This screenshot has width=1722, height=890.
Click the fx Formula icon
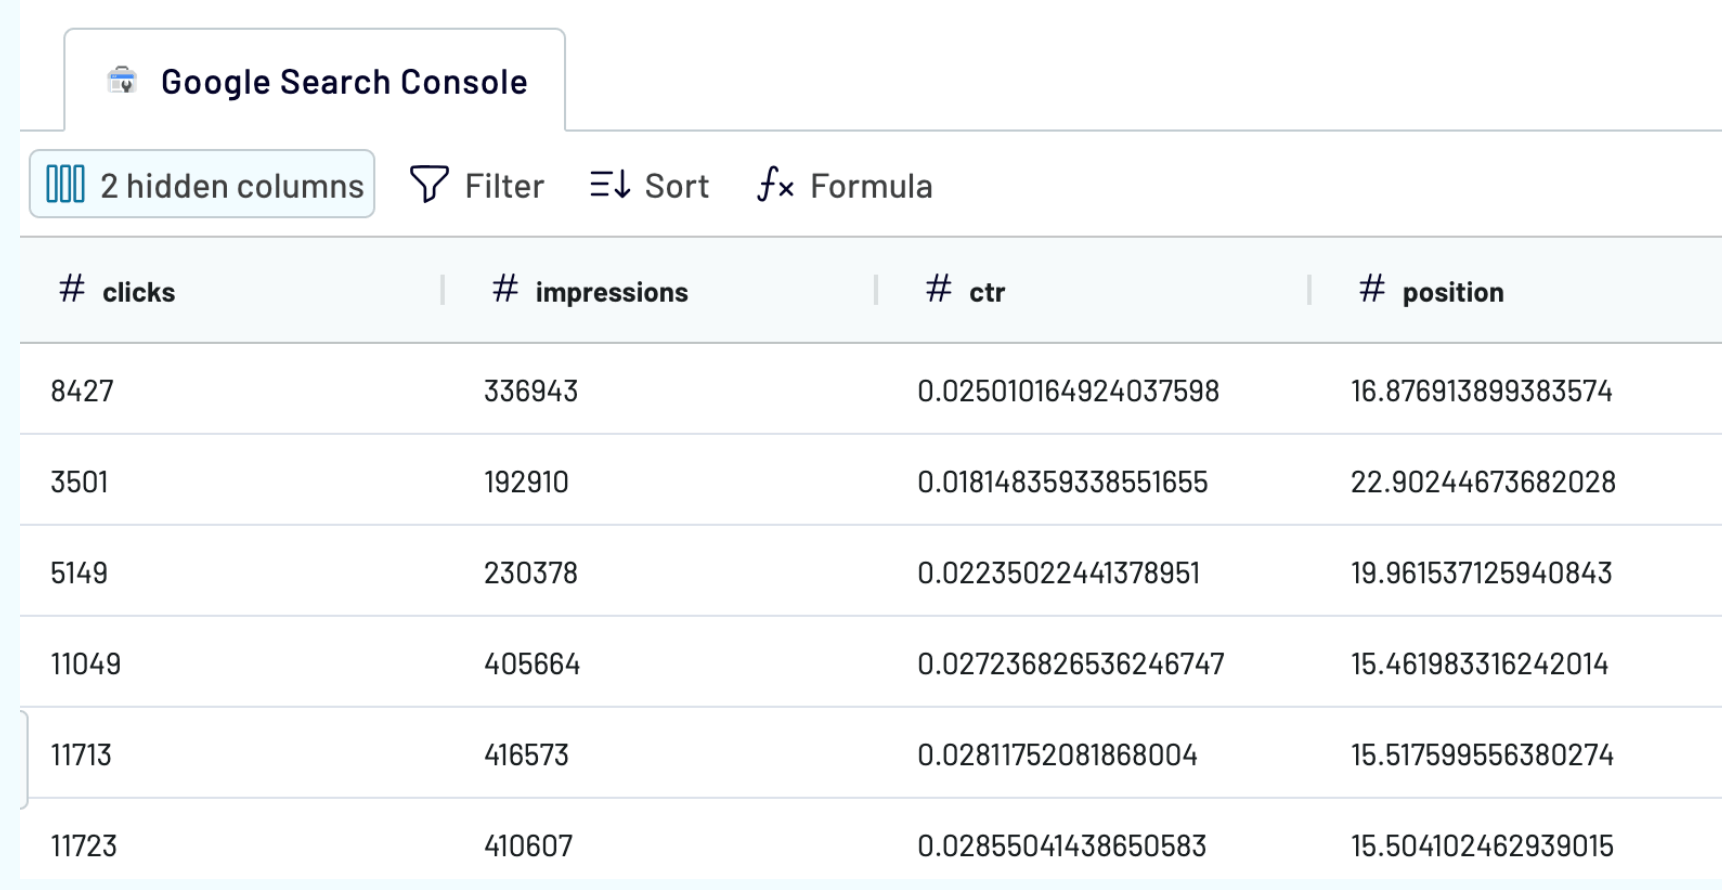tap(775, 185)
